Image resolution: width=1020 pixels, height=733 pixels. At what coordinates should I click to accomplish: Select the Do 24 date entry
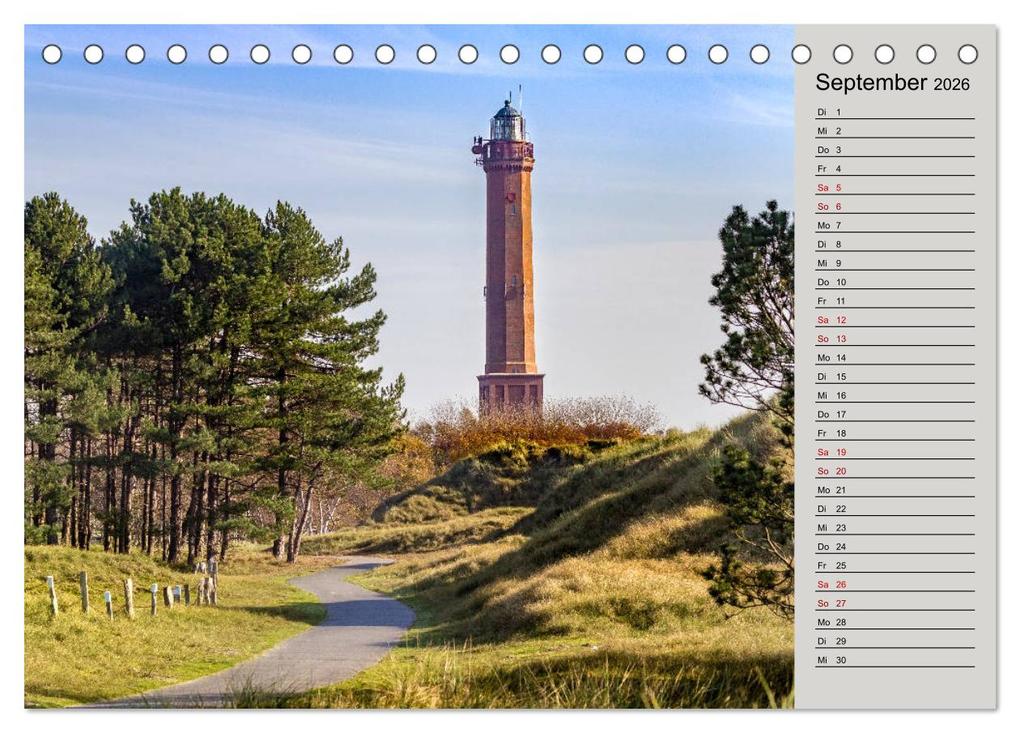(x=831, y=547)
